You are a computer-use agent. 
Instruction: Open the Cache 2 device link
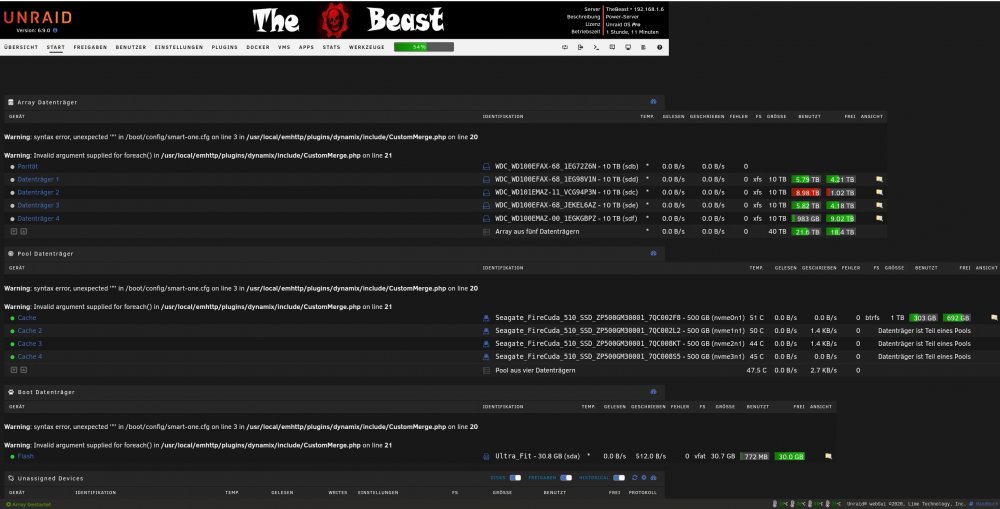point(30,330)
